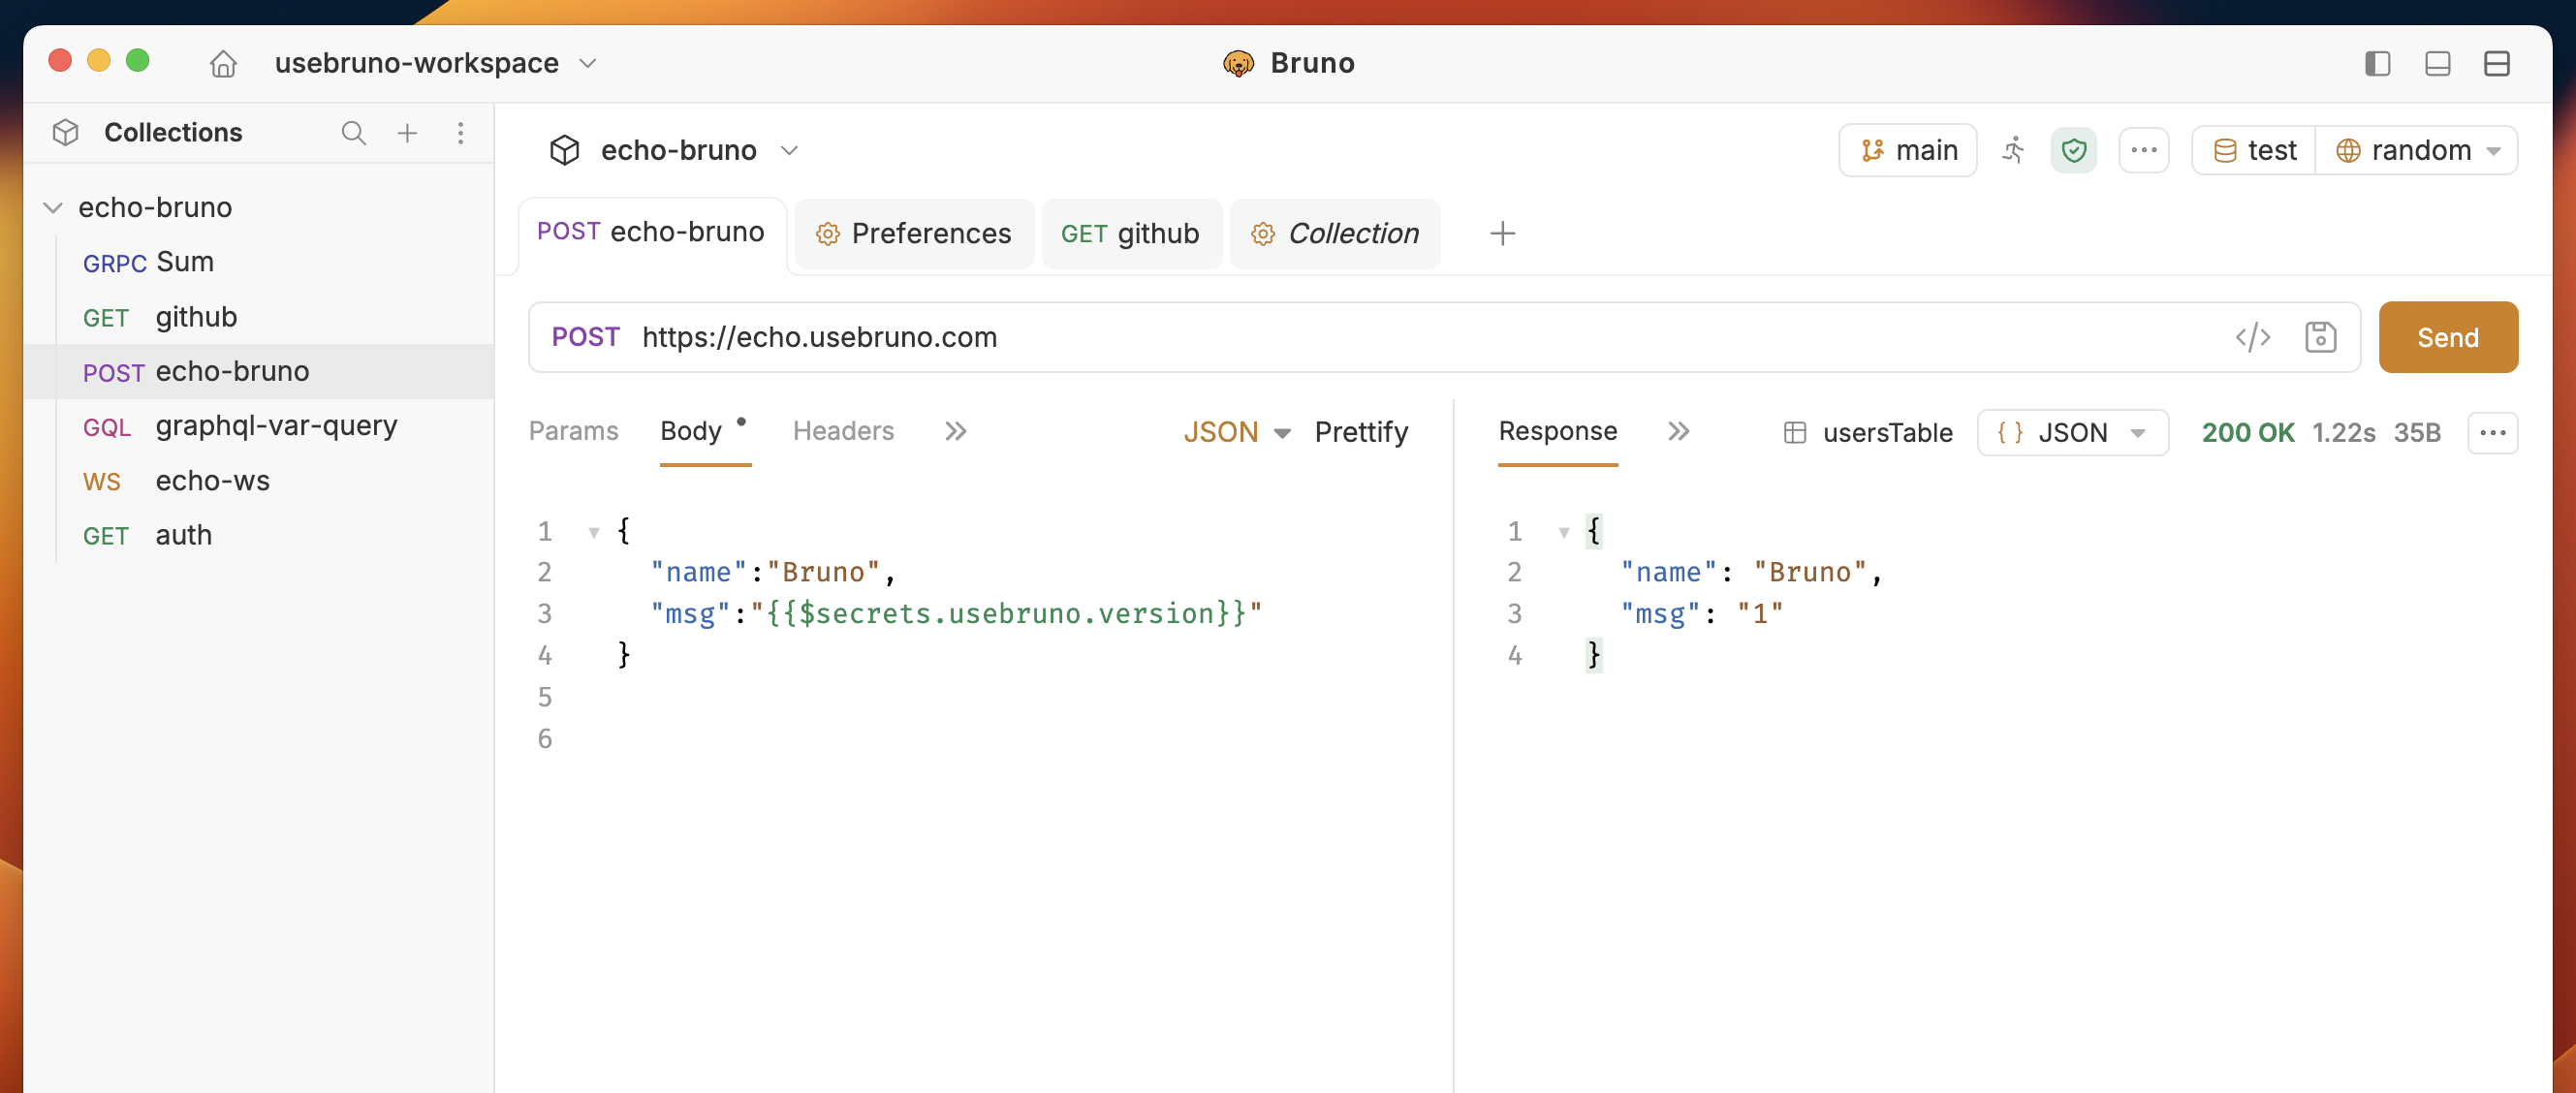Go to the home screen icon

[x=223, y=64]
